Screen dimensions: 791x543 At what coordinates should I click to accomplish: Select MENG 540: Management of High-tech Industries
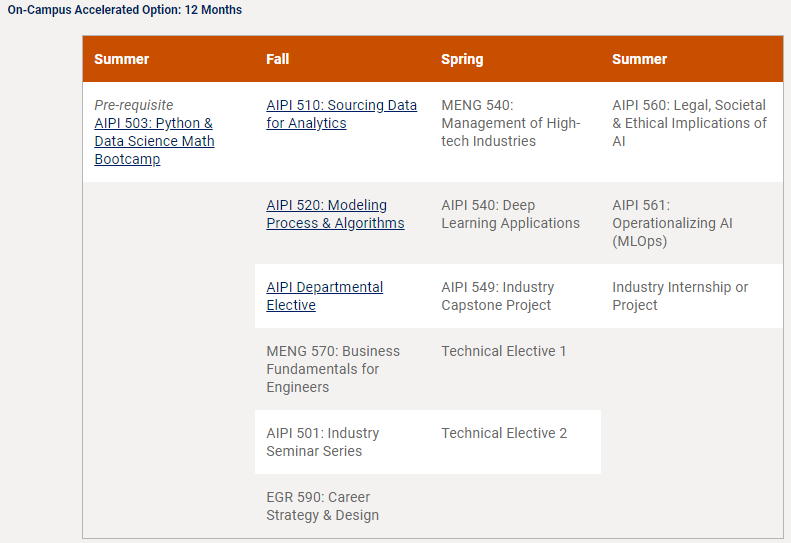pos(511,123)
